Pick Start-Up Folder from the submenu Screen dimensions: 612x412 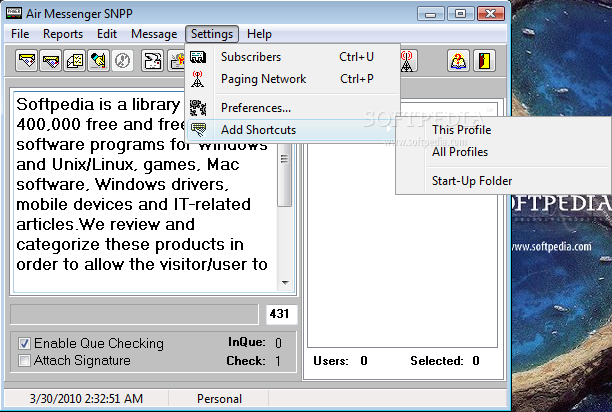coord(503,181)
